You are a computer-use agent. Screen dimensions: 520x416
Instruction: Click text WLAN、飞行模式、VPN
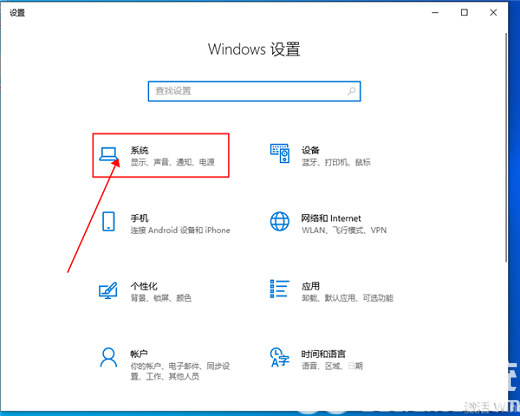tap(344, 230)
